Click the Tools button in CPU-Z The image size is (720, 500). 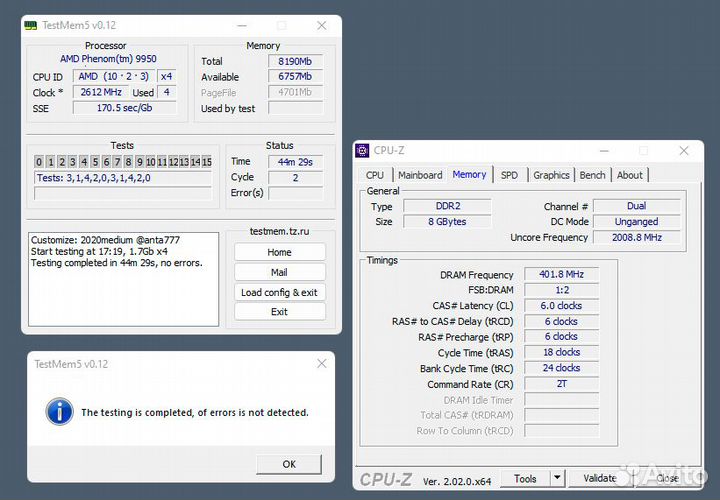click(525, 478)
